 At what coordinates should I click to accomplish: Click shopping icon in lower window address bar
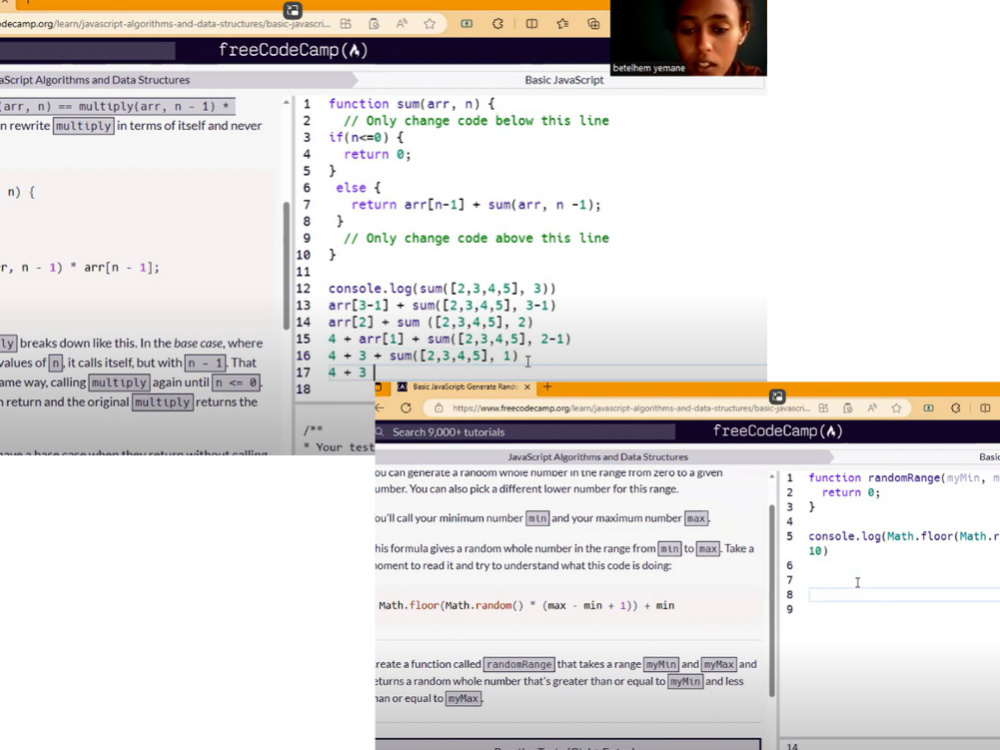click(848, 408)
